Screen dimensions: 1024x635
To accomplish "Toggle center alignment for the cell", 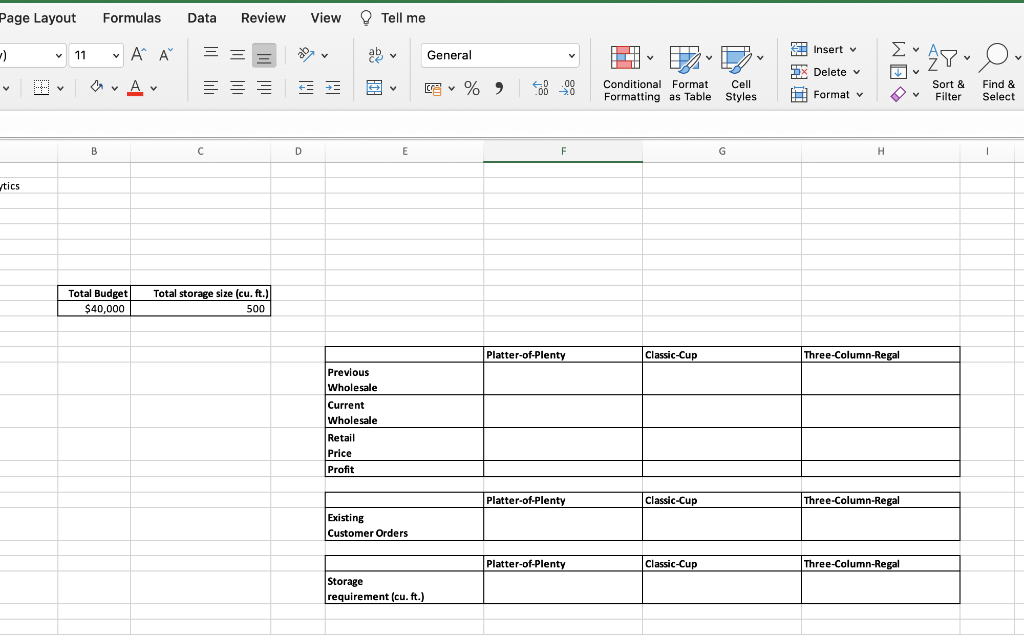I will [237, 88].
